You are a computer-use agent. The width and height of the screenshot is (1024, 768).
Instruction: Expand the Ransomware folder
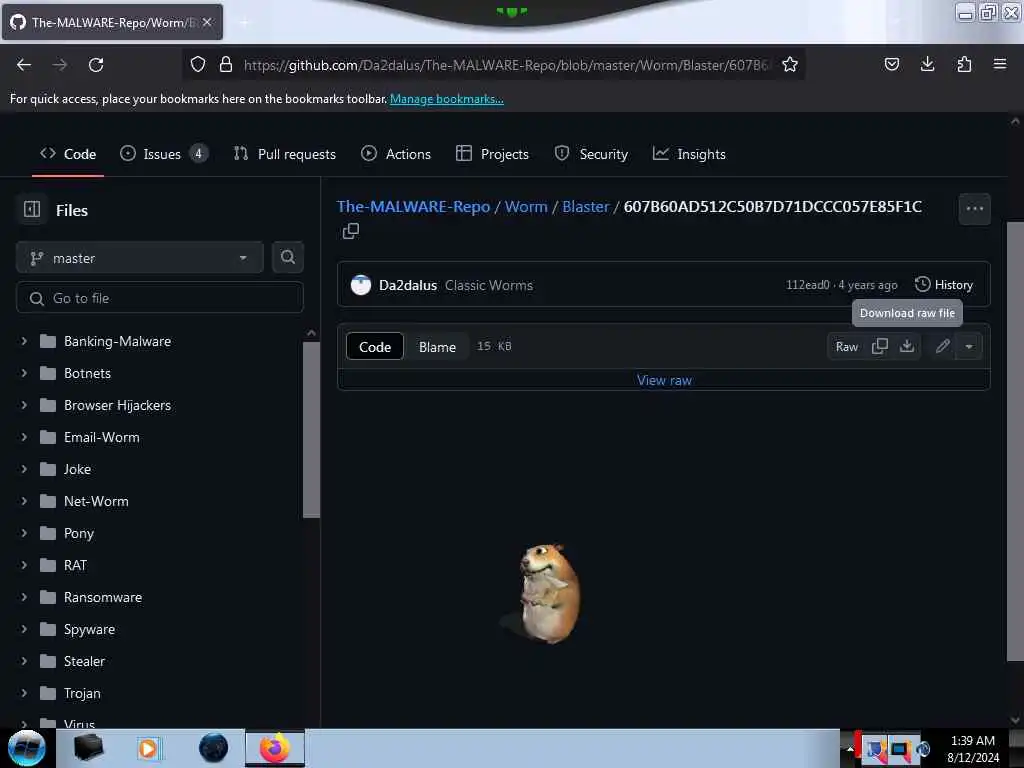pyautogui.click(x=24, y=597)
